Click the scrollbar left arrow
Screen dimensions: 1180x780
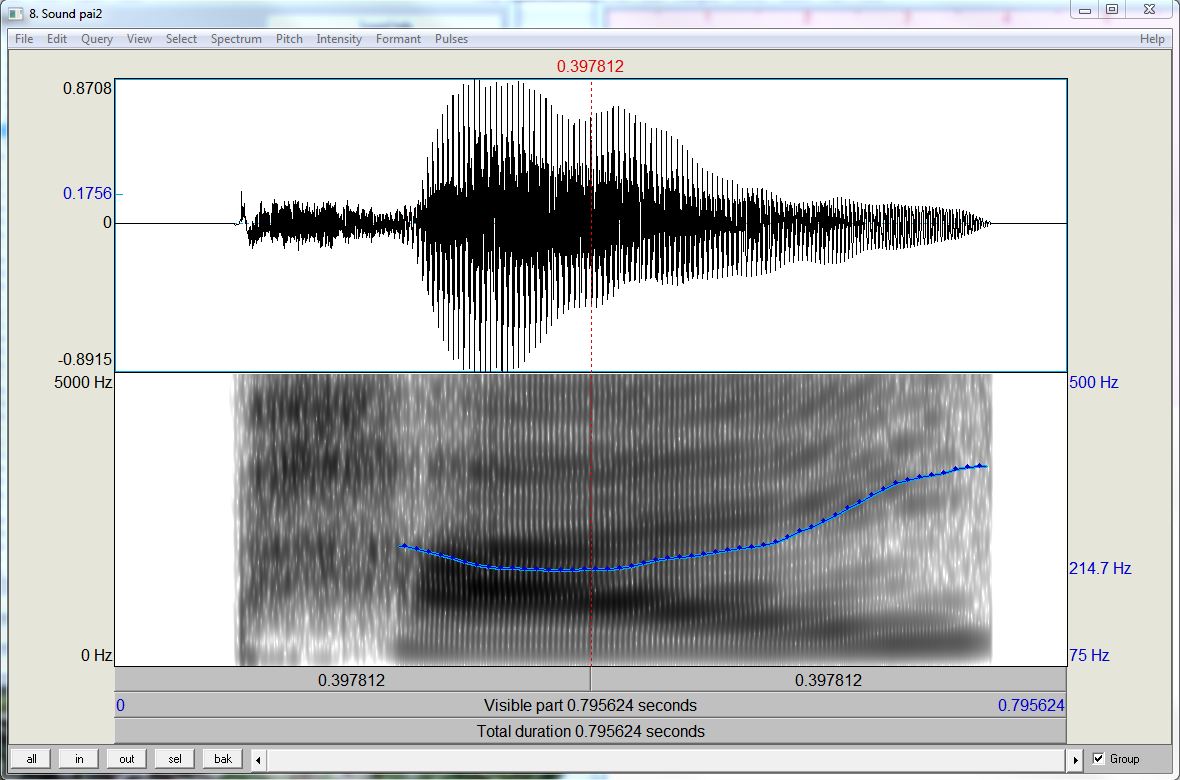(259, 760)
